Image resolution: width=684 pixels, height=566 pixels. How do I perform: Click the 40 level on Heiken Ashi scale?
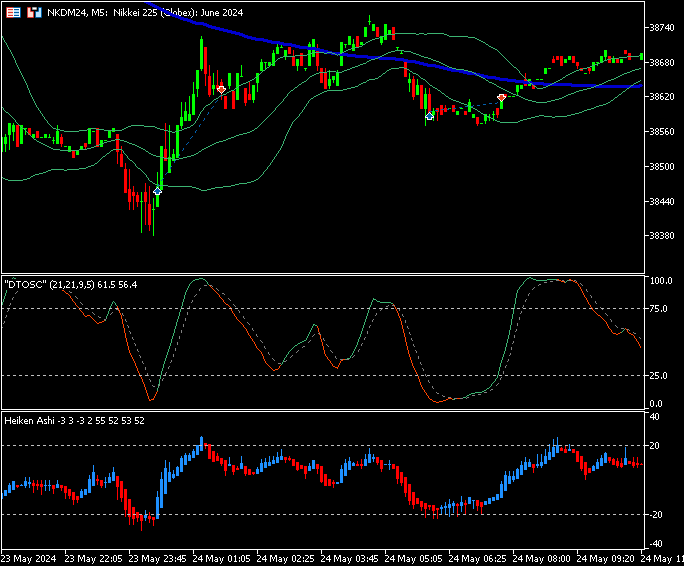[654, 417]
